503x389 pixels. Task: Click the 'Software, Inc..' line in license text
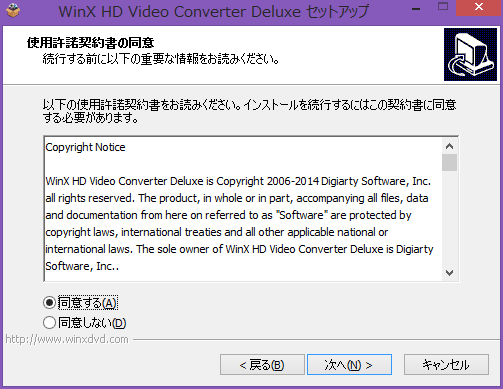pyautogui.click(x=82, y=266)
